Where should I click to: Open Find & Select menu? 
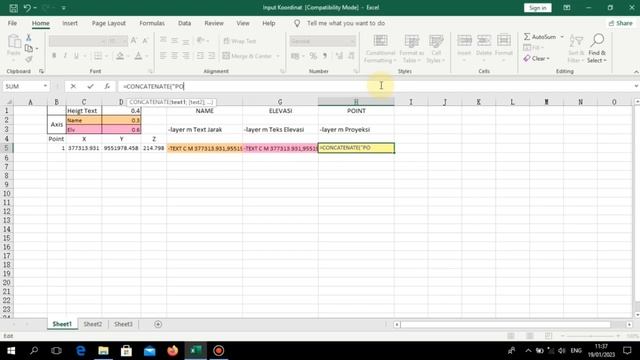pyautogui.click(x=597, y=49)
